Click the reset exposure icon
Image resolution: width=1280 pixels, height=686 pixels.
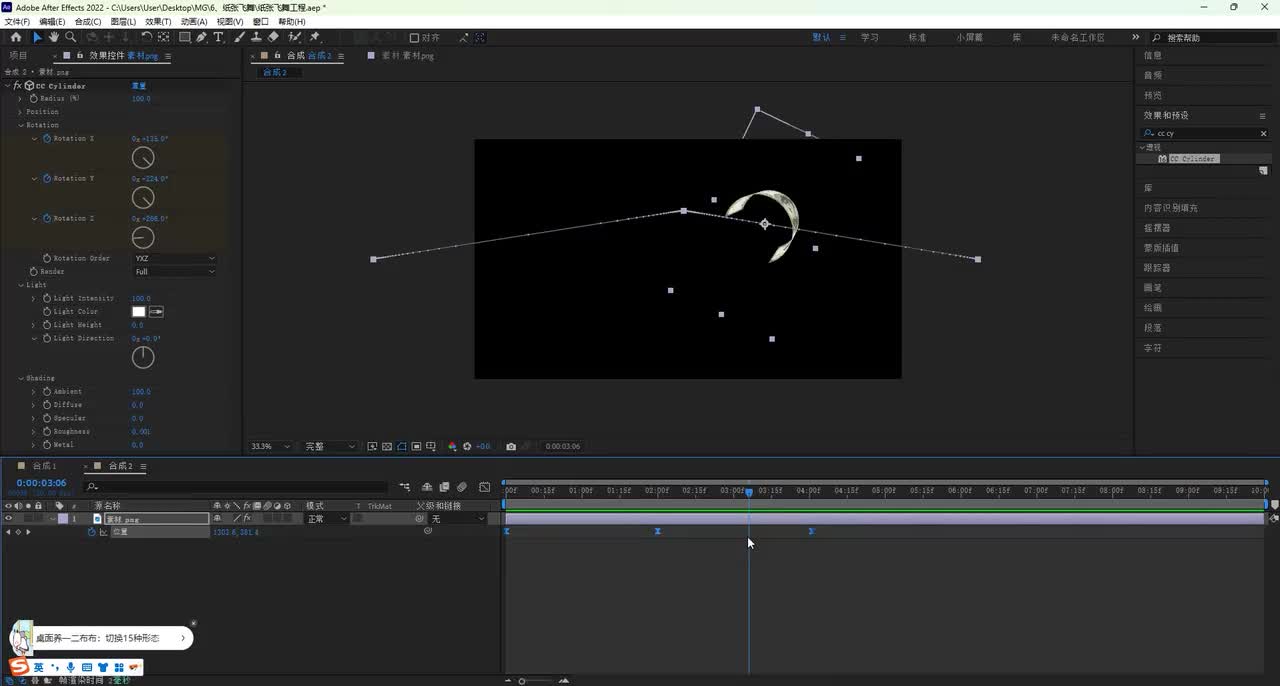[x=467, y=446]
